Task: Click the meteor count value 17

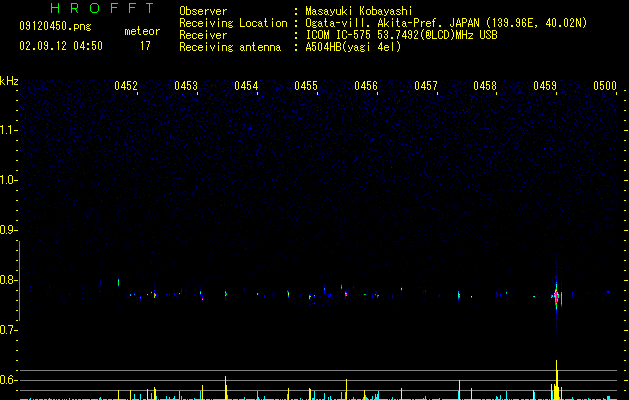Action: (x=145, y=46)
